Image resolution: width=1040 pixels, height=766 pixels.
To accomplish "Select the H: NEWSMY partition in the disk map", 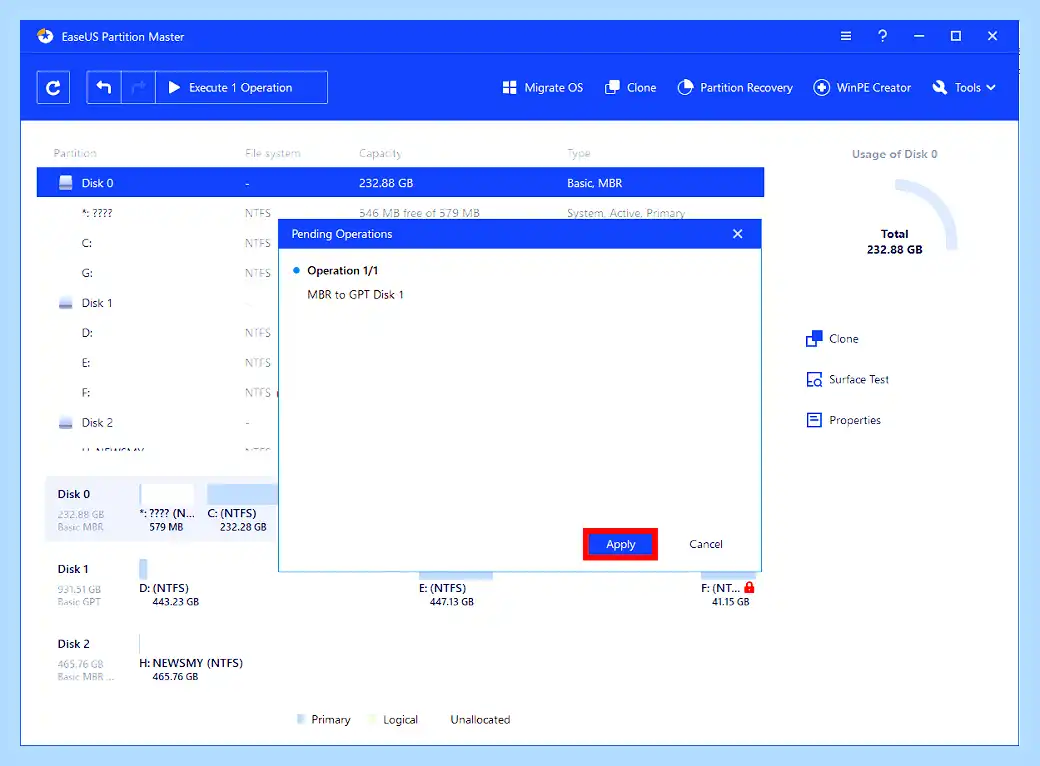I will tap(191, 663).
